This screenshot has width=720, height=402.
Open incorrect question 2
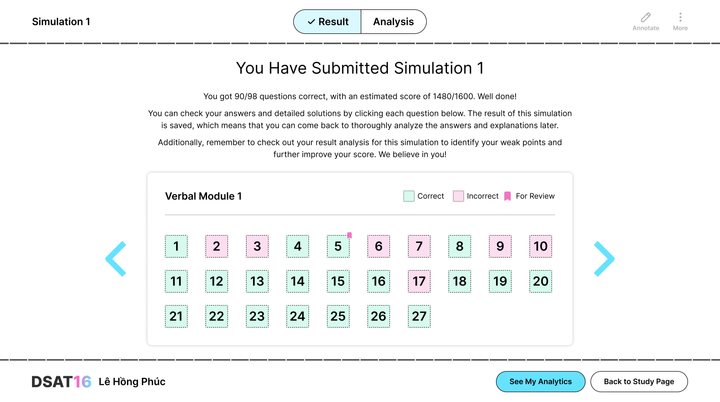point(217,246)
